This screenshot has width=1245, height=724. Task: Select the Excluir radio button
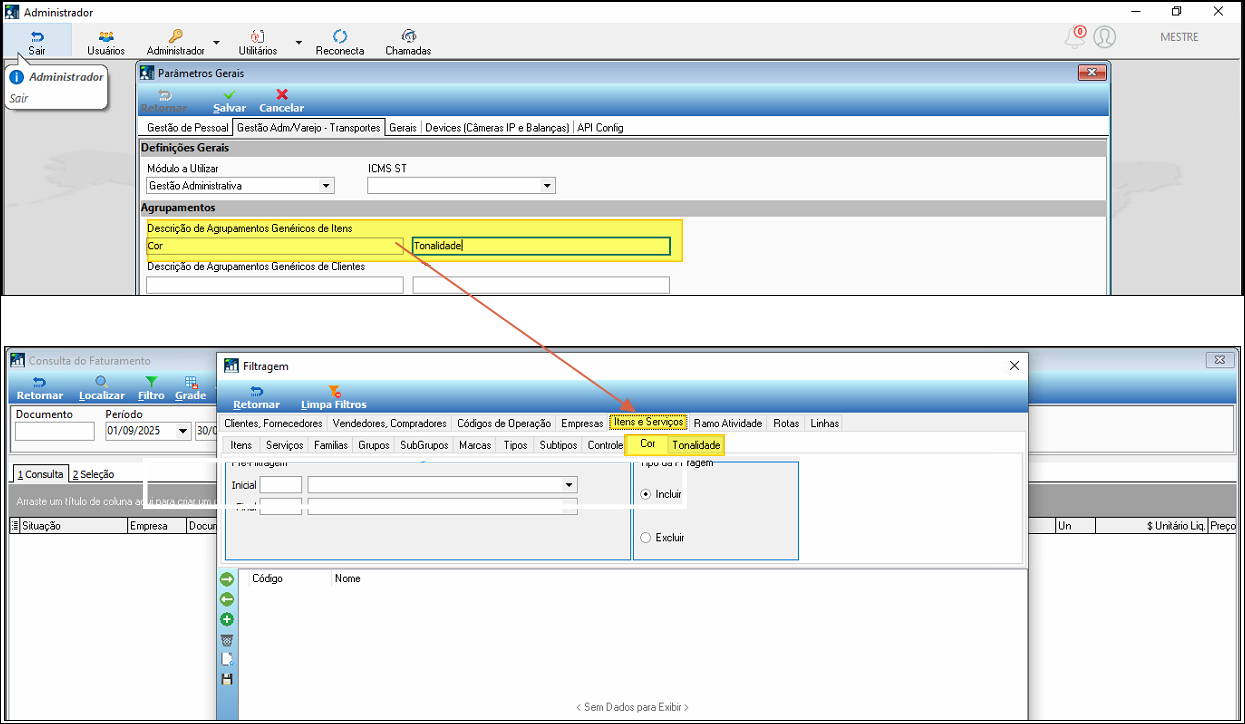click(x=646, y=538)
